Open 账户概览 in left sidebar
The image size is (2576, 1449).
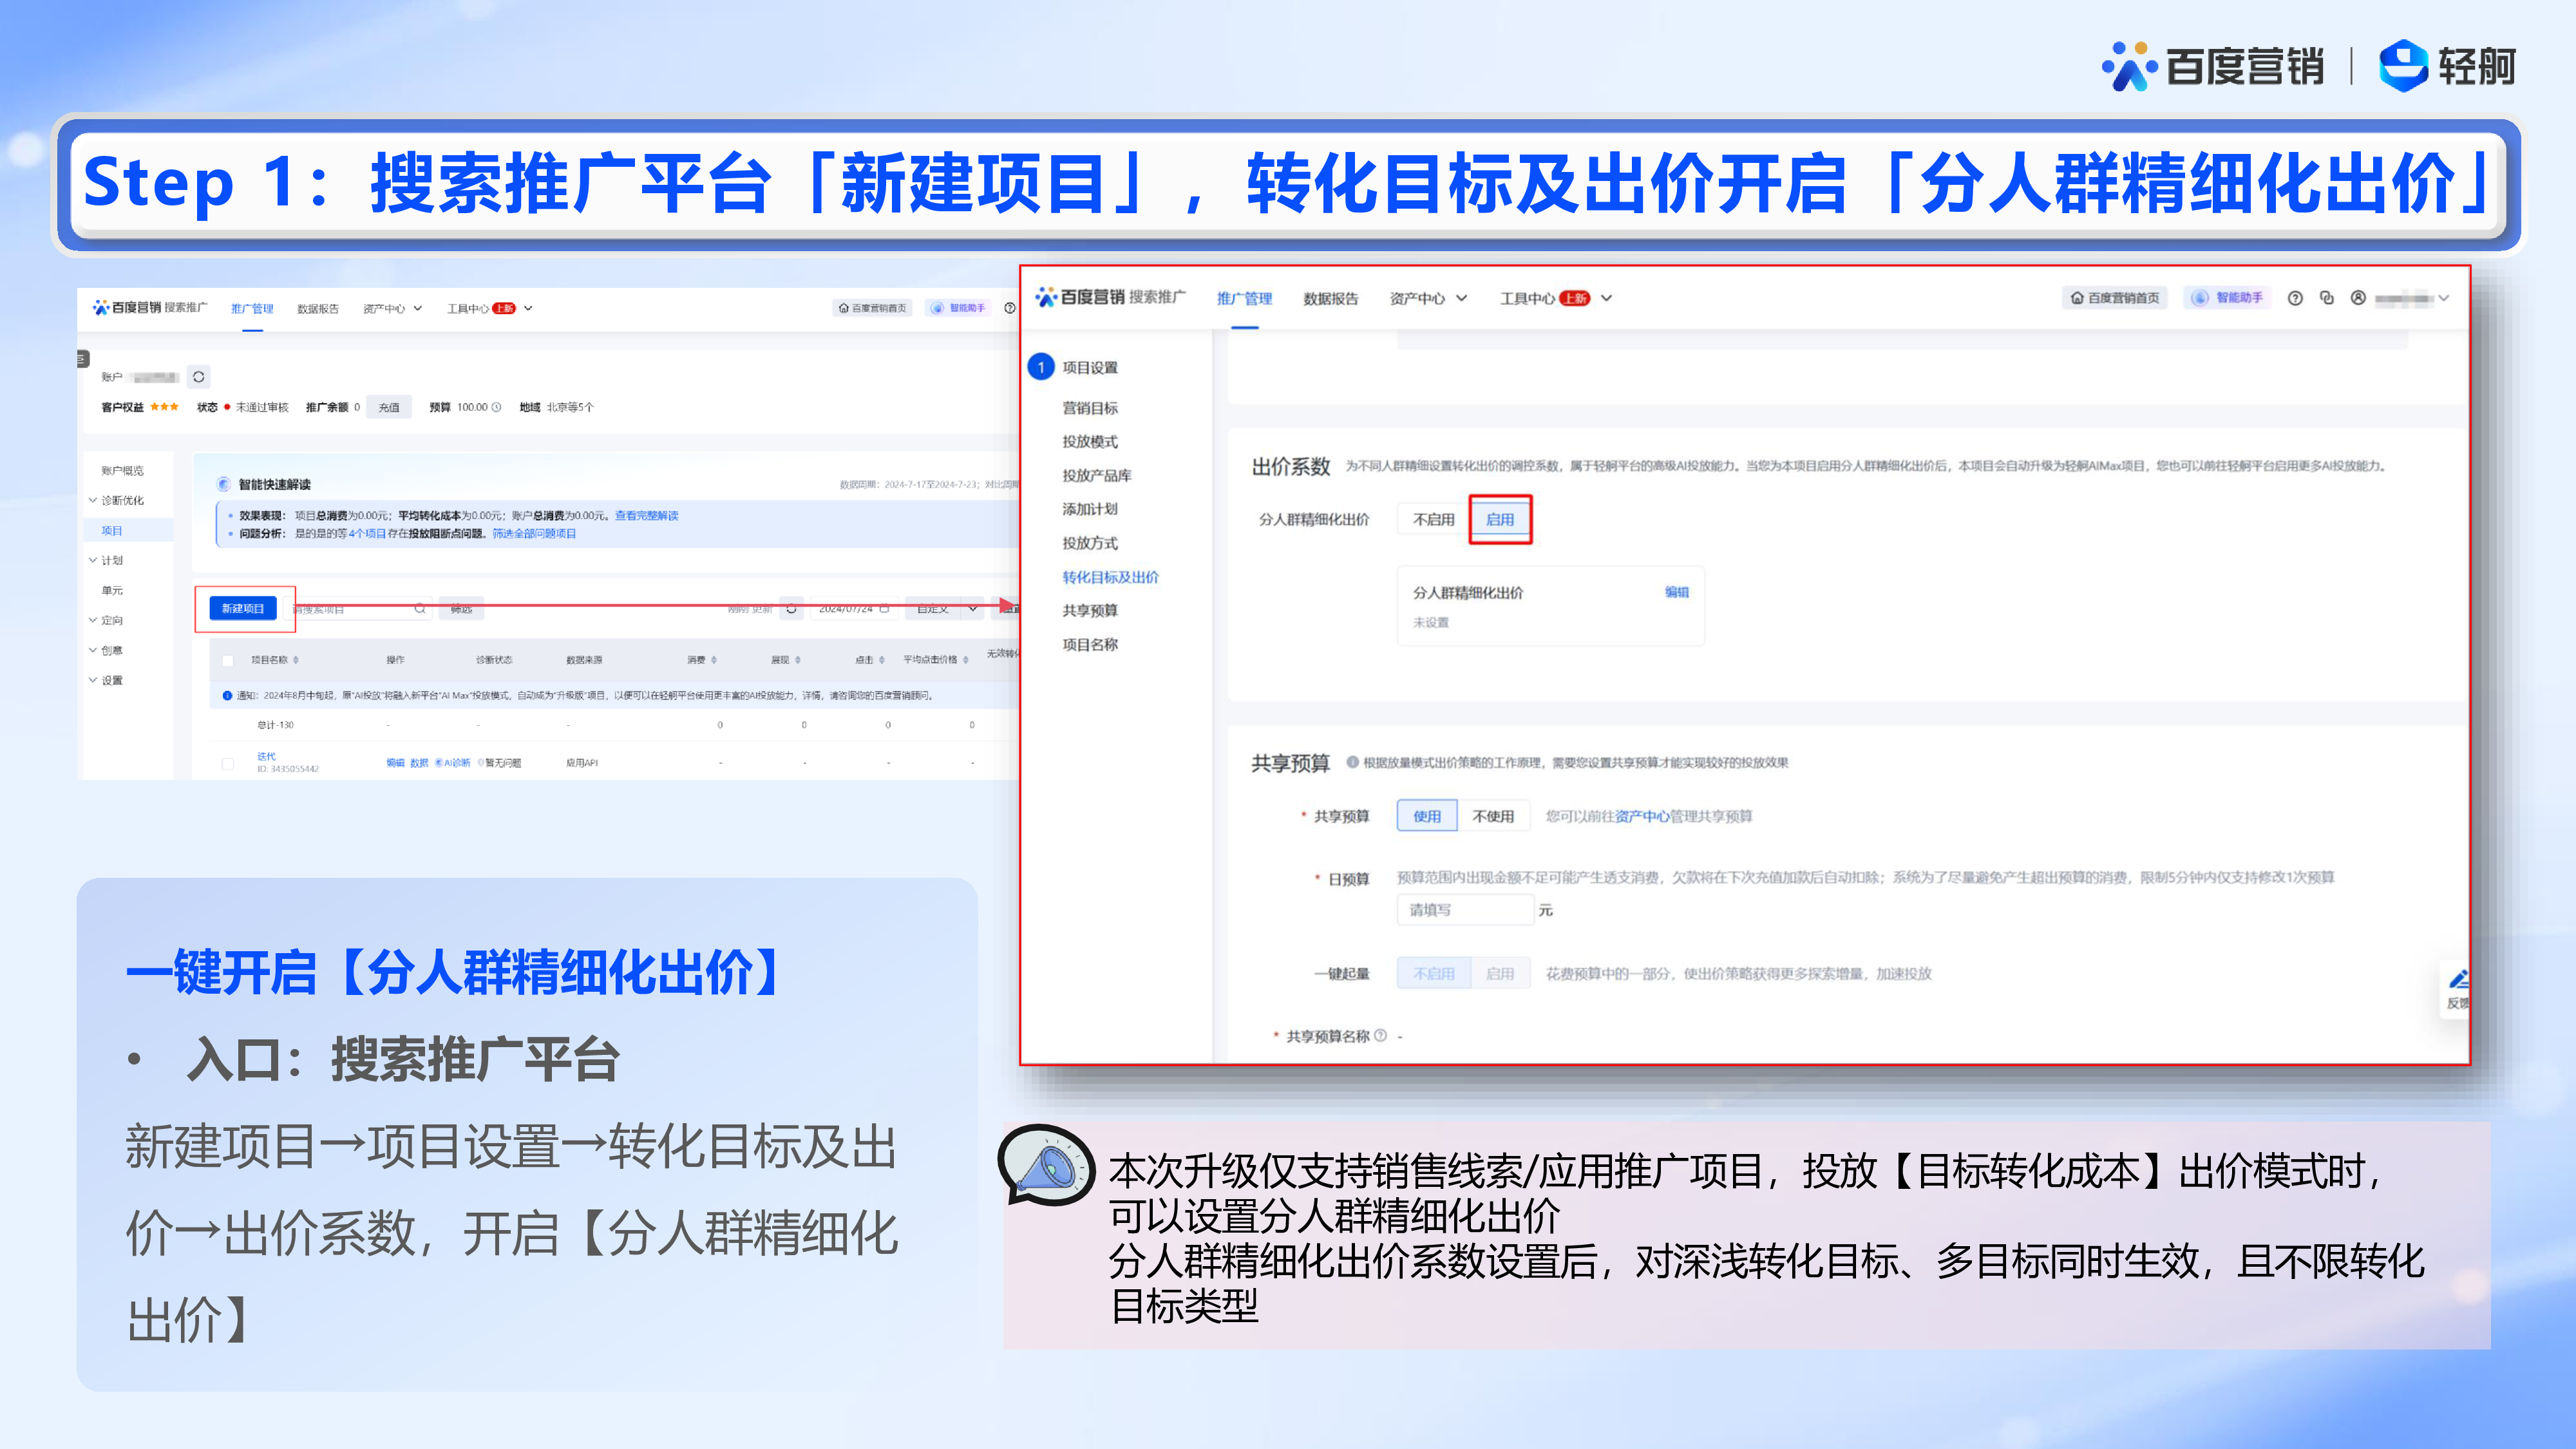pos(122,470)
